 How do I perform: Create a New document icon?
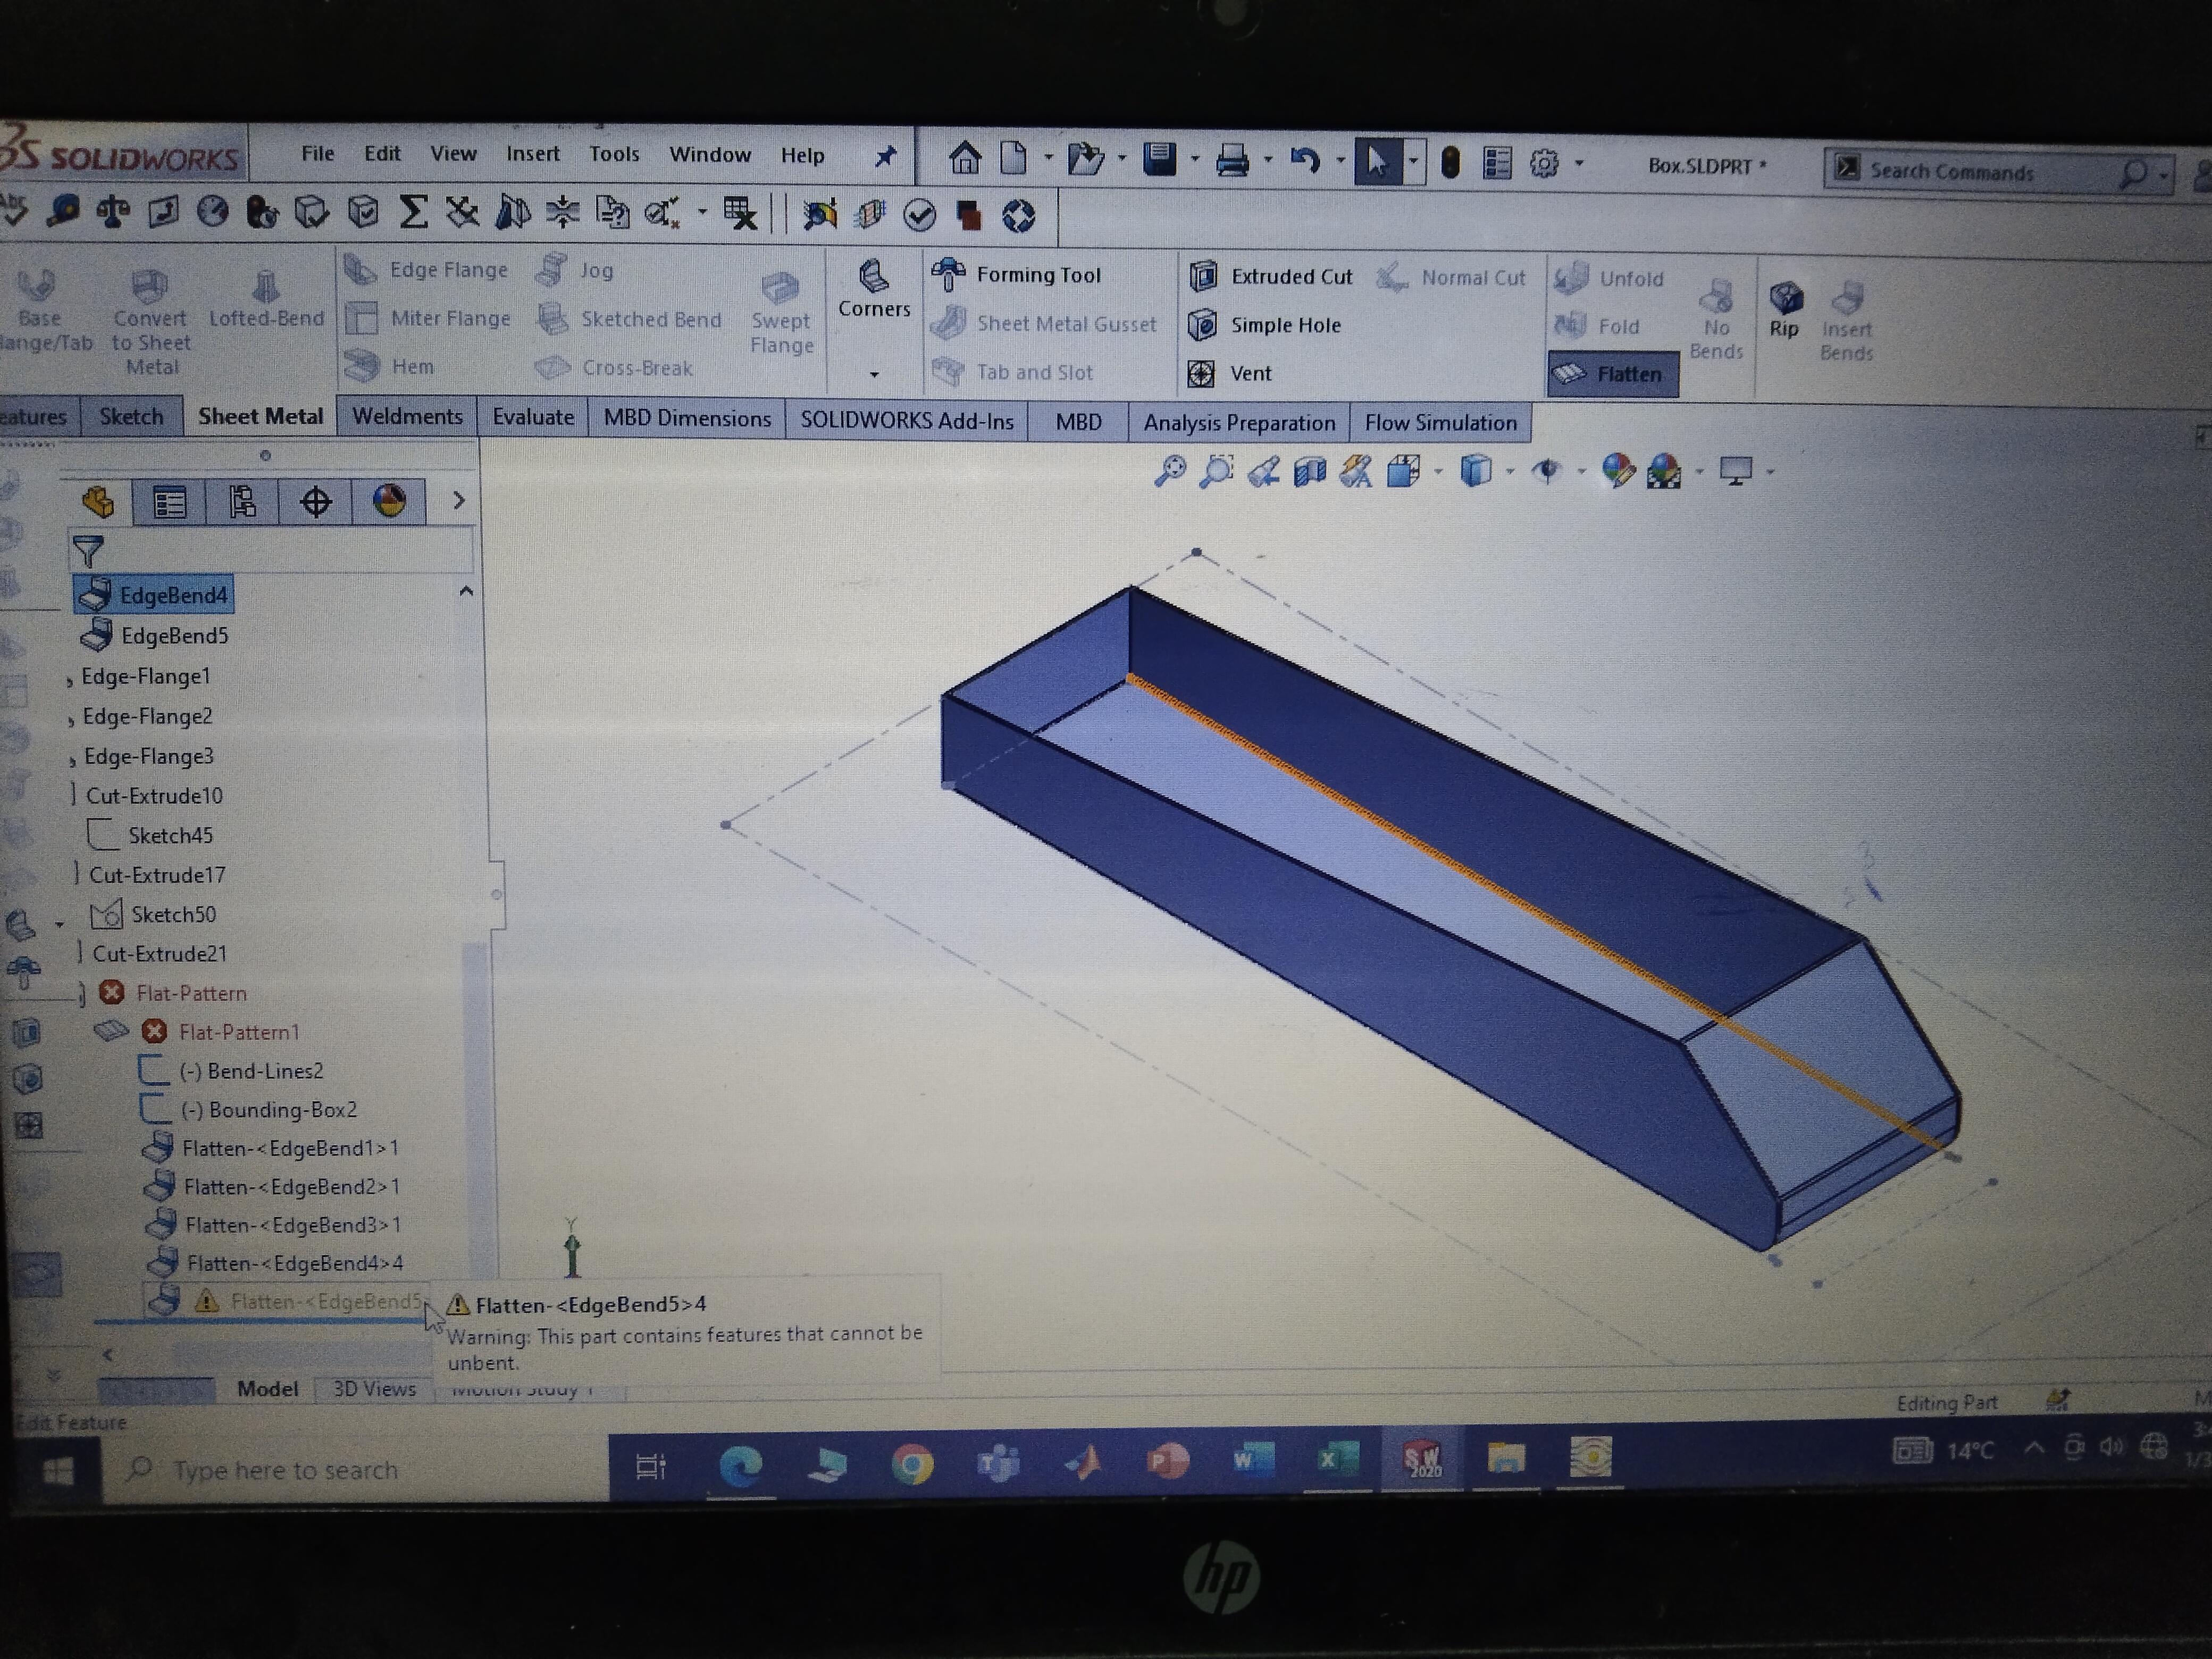coord(1013,158)
